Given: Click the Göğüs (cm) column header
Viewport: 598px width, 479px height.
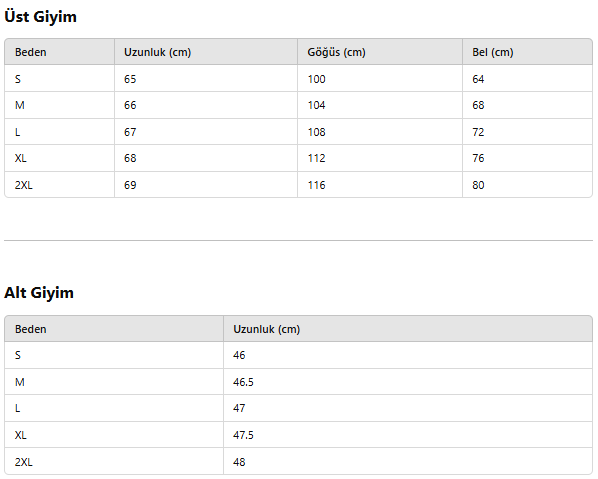Looking at the screenshot, I should pyautogui.click(x=336, y=52).
